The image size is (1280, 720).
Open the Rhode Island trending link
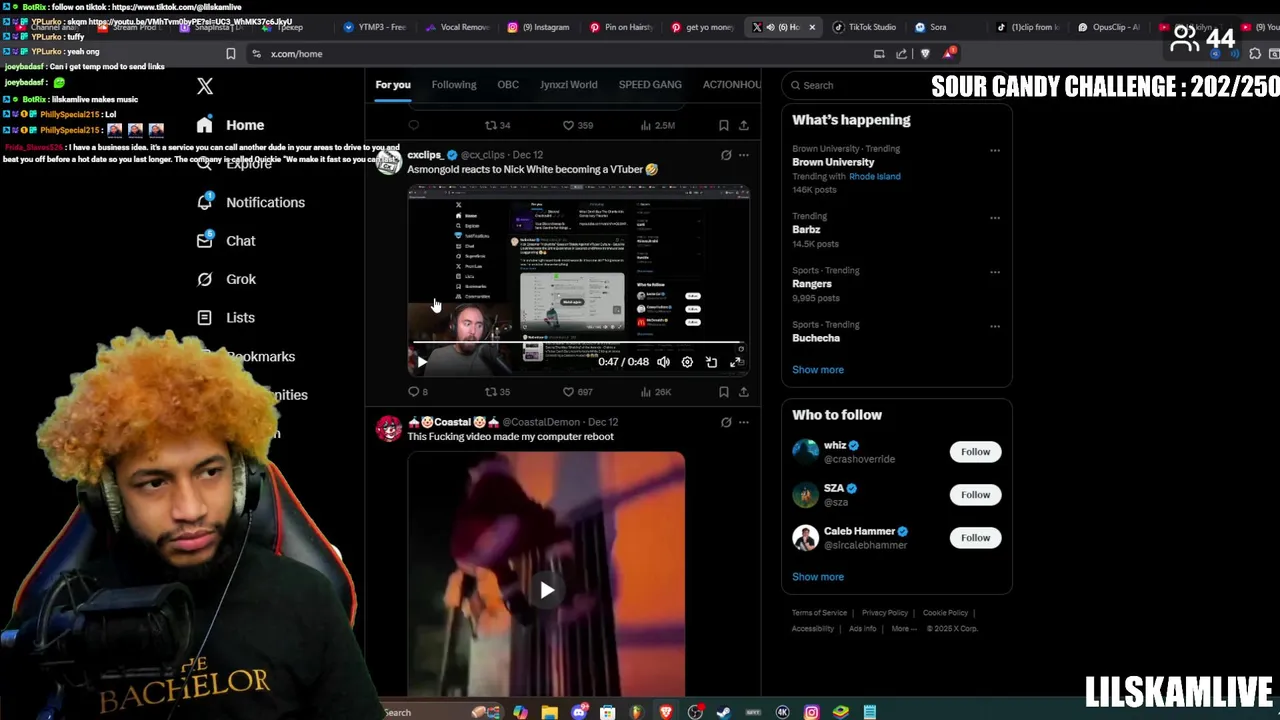[874, 176]
